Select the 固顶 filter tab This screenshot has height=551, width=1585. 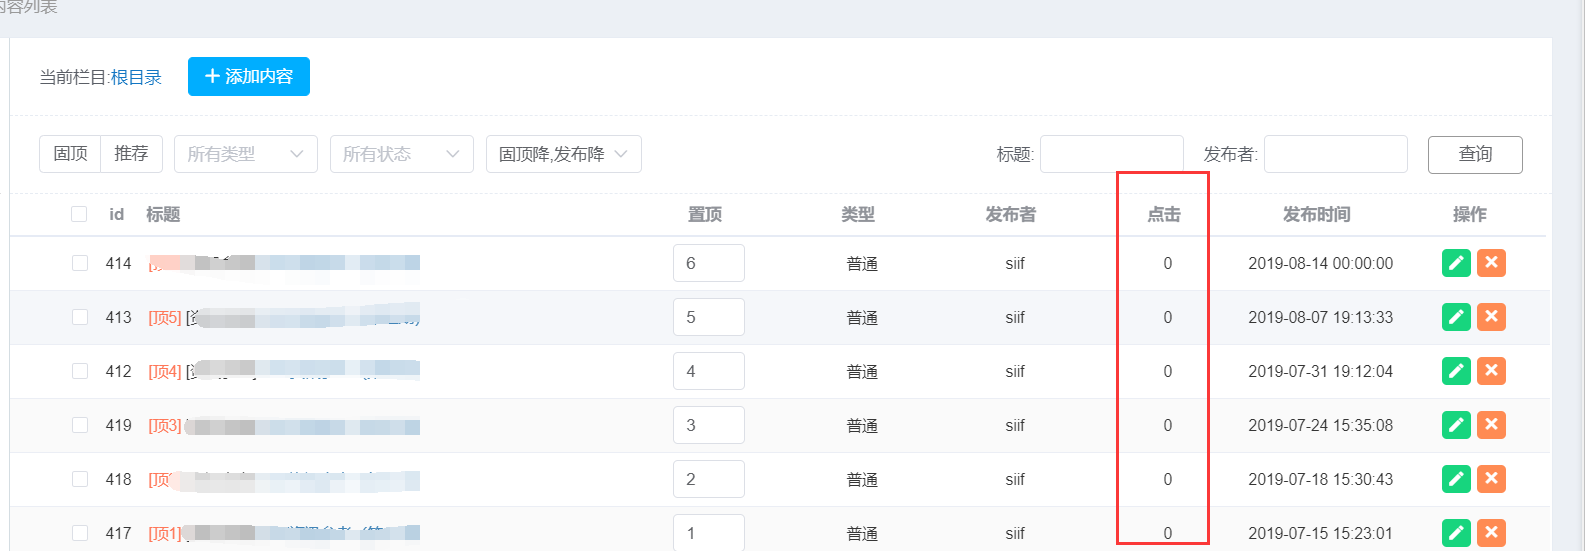click(70, 154)
